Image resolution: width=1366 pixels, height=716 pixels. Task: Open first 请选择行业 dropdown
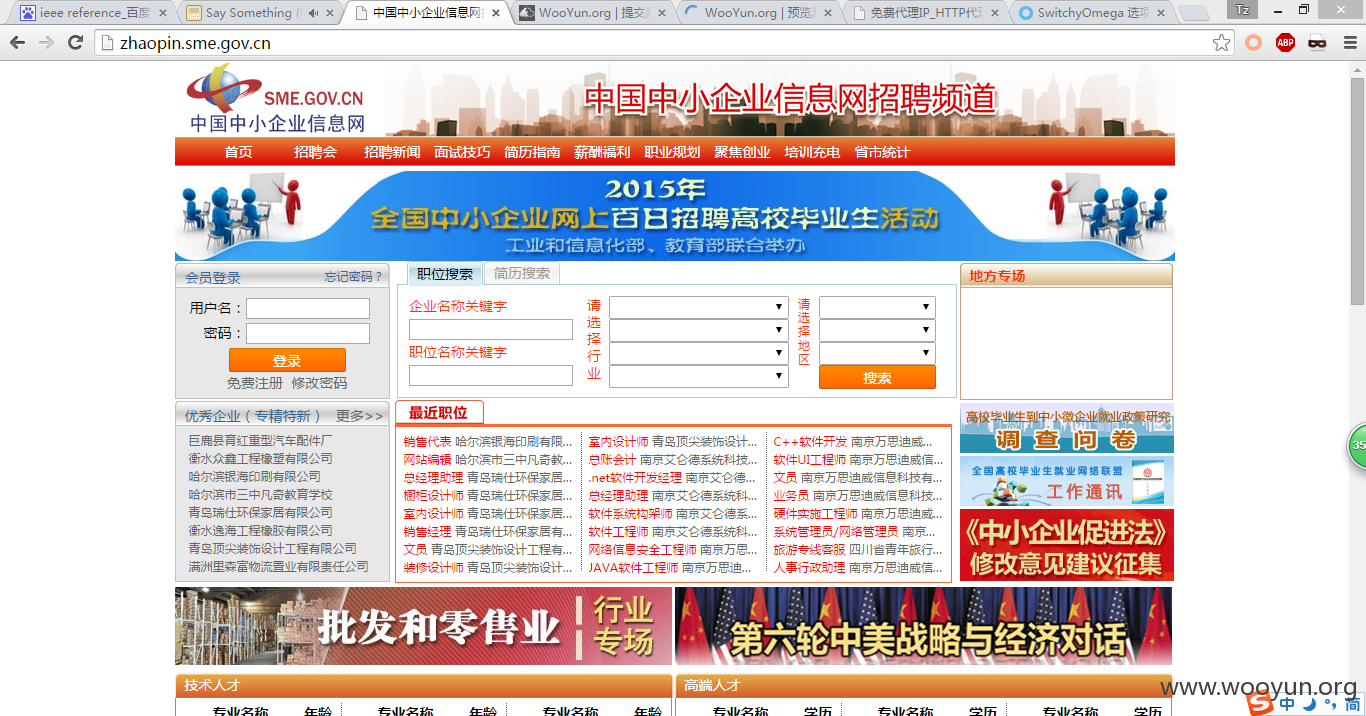pos(699,307)
